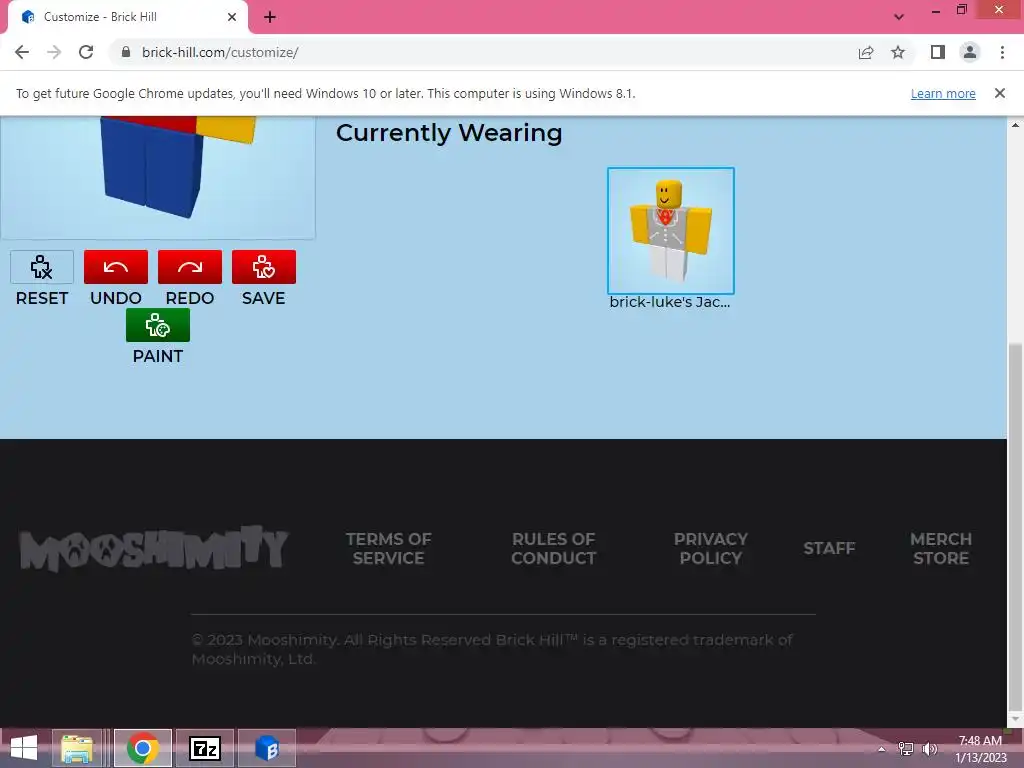Expand the tab search dropdown arrow

[x=899, y=17]
